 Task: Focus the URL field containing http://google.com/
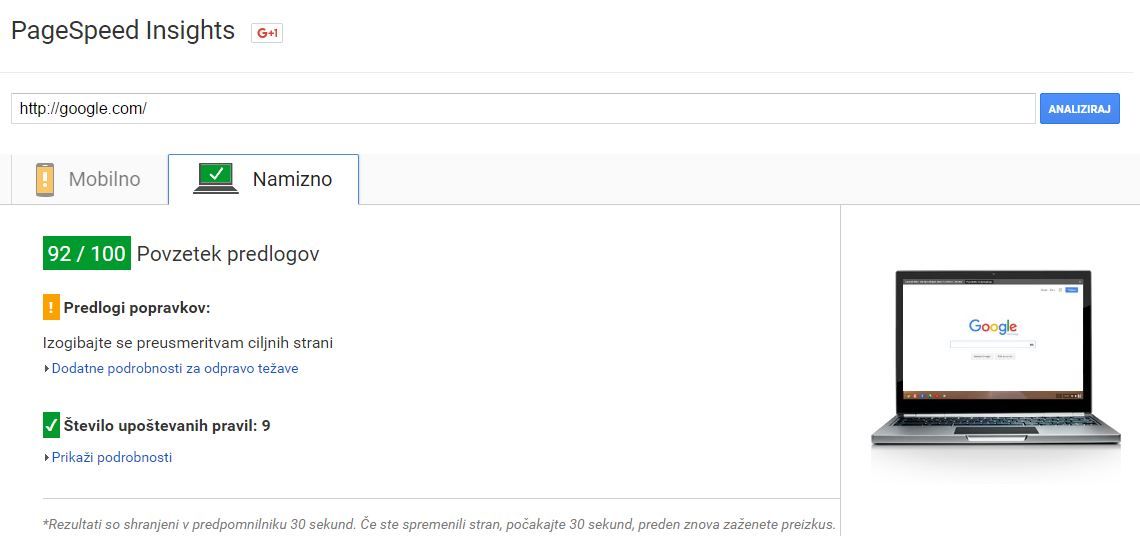(522, 108)
